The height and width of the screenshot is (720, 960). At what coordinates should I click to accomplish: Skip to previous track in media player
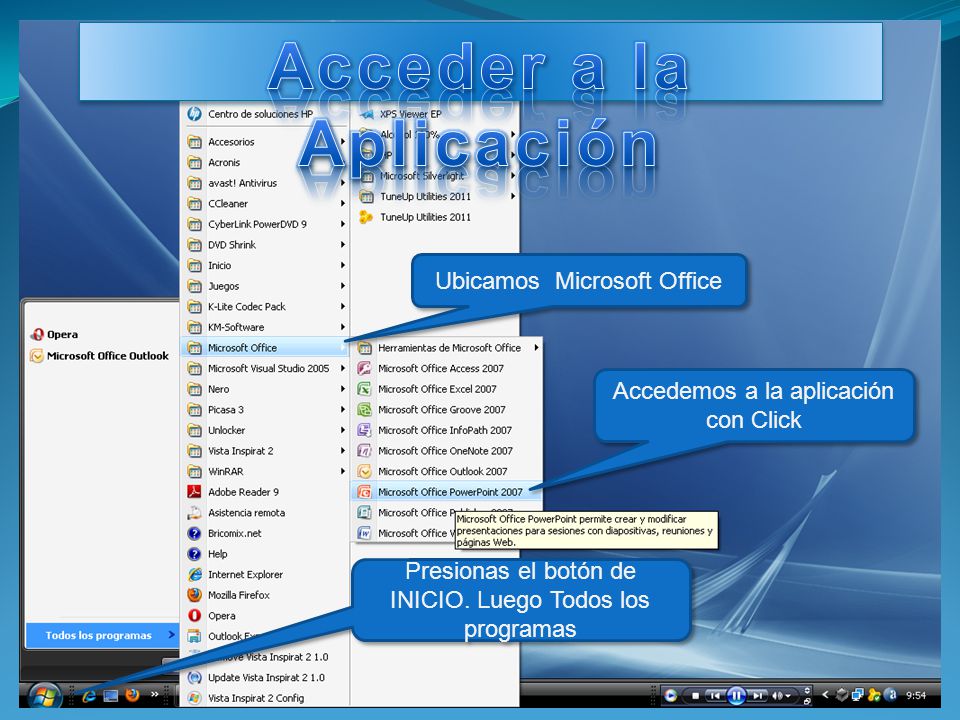(x=714, y=696)
